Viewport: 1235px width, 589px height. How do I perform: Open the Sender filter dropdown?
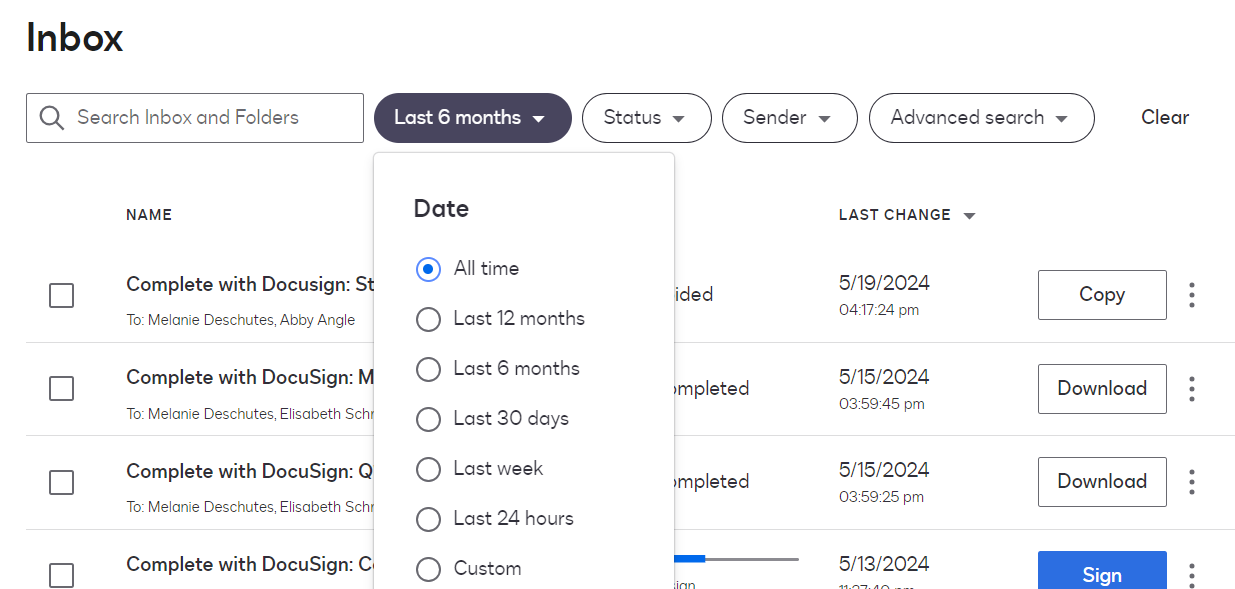pyautogui.click(x=789, y=118)
